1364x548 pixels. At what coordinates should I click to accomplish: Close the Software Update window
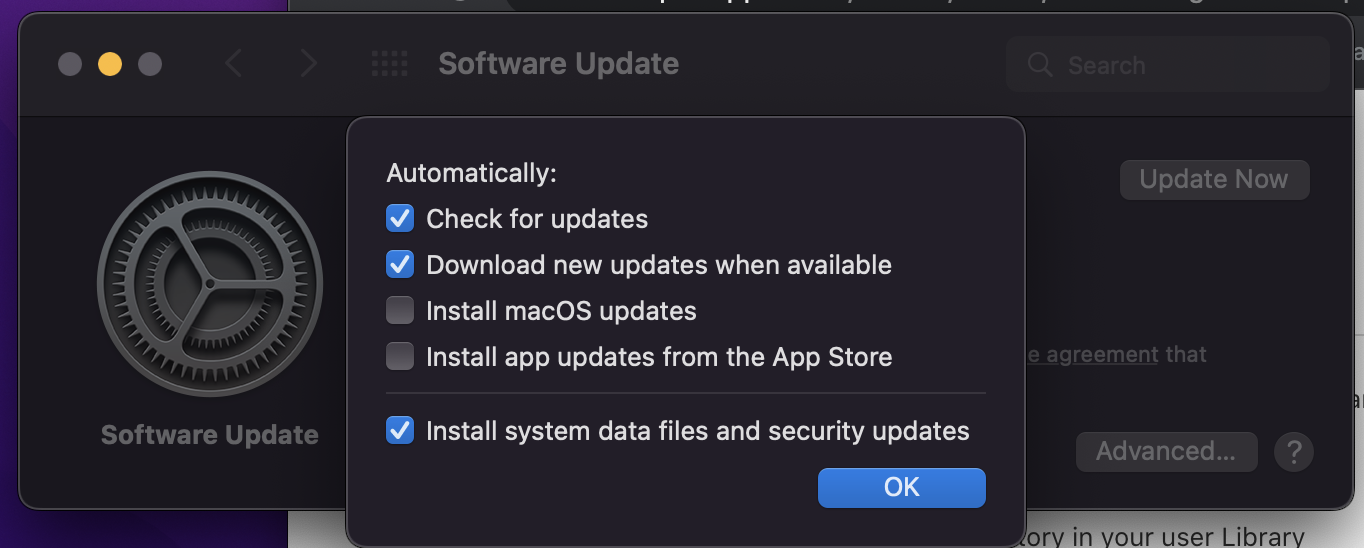point(70,64)
